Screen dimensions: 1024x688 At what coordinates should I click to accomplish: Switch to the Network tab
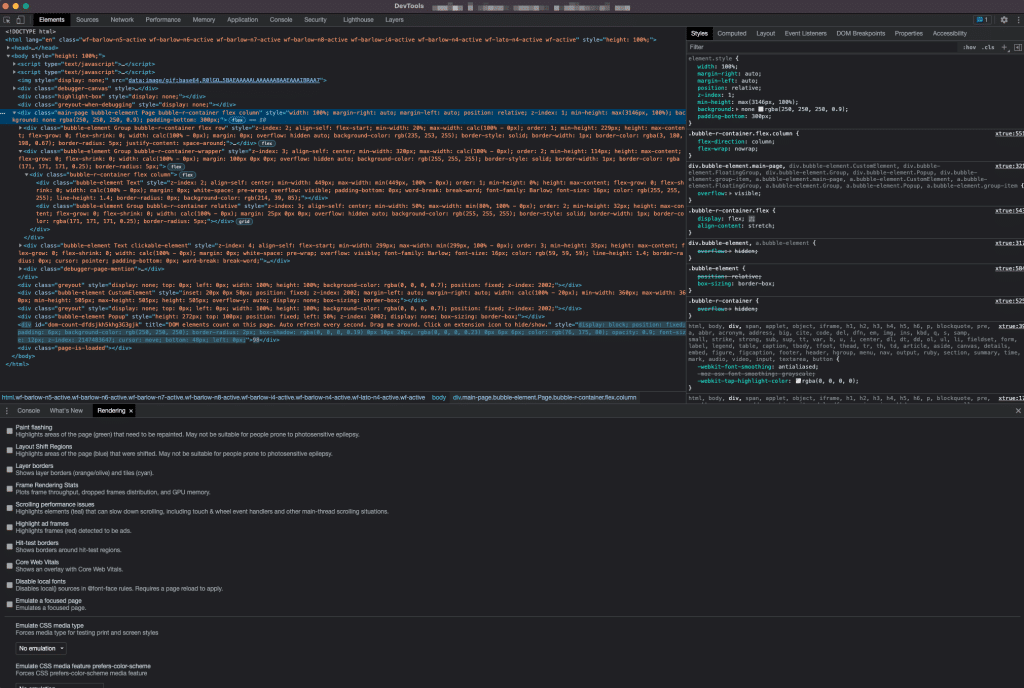tap(122, 19)
